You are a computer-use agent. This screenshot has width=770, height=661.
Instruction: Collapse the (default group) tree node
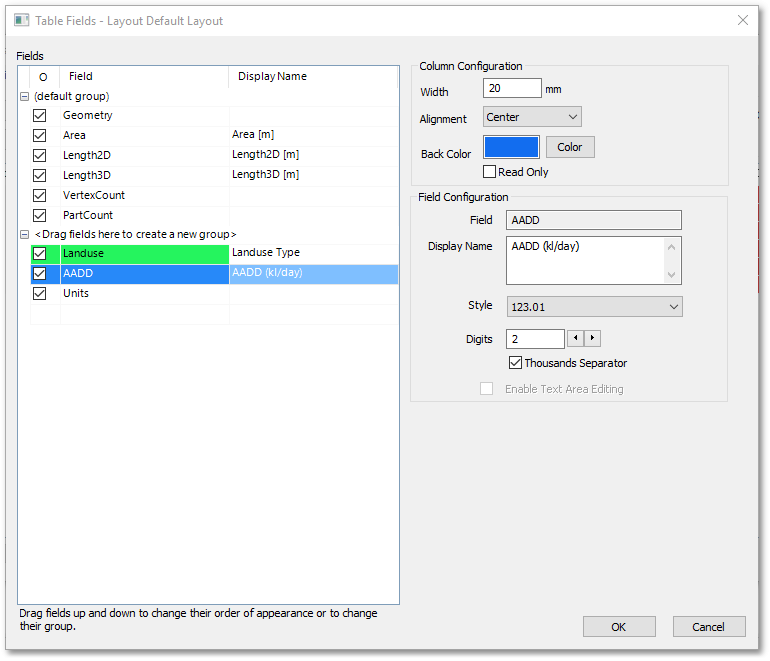(x=24, y=96)
